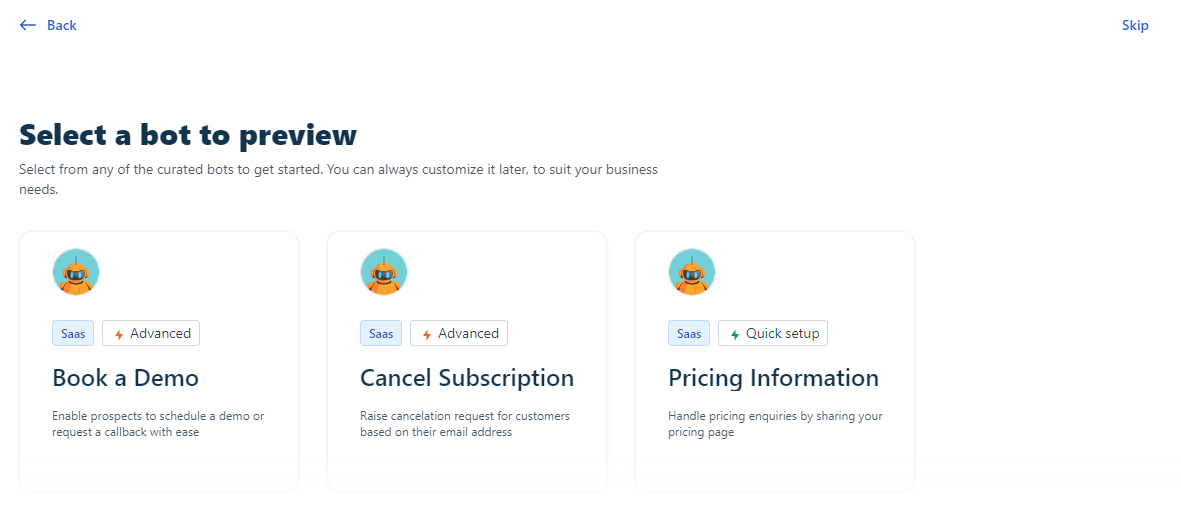Click the green lightning icon on Quick setup
Image resolution: width=1181 pixels, height=516 pixels.
pyautogui.click(x=735, y=334)
